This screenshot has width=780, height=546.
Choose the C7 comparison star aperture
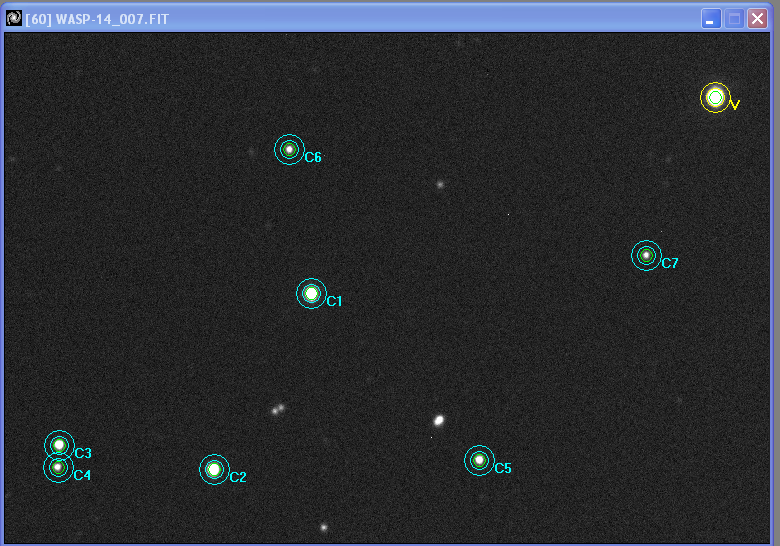[x=646, y=256]
